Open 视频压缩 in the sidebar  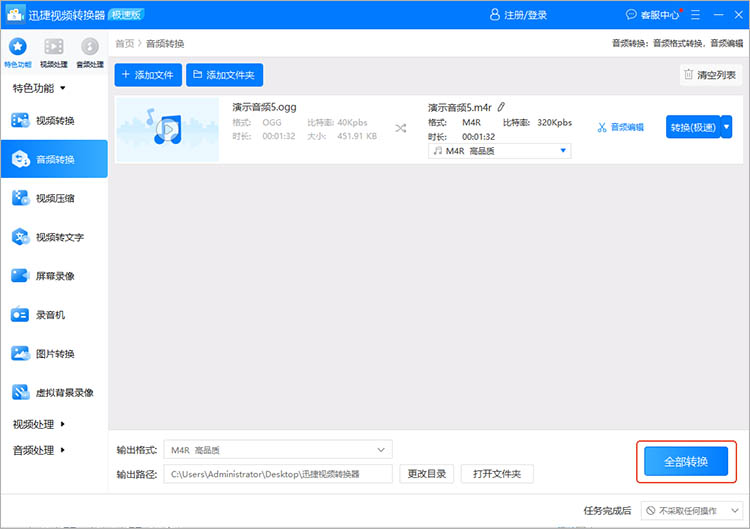point(54,198)
